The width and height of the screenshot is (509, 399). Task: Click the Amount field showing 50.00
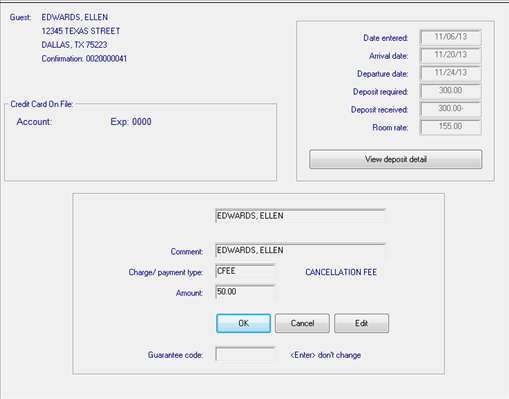tap(245, 292)
